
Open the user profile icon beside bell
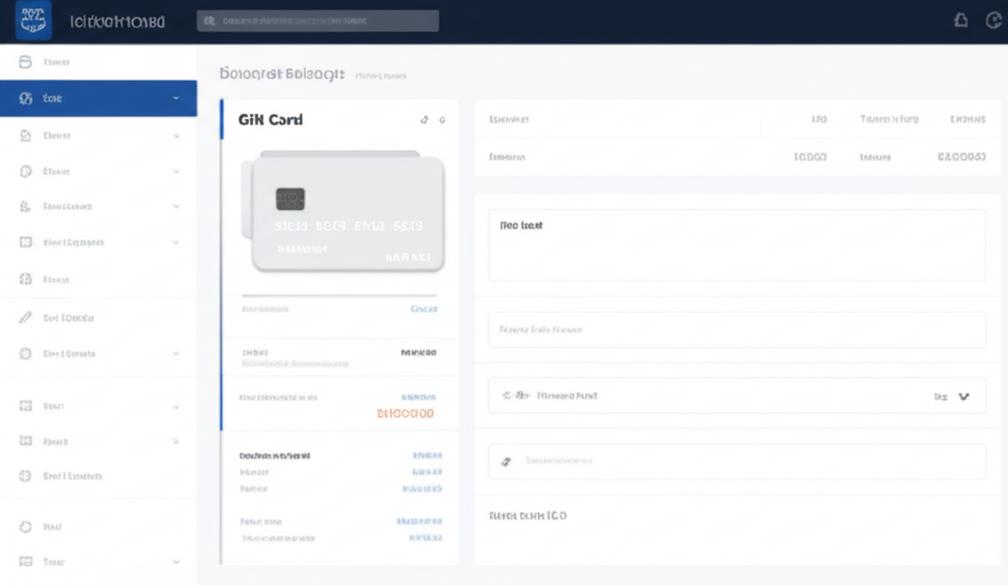[993, 21]
